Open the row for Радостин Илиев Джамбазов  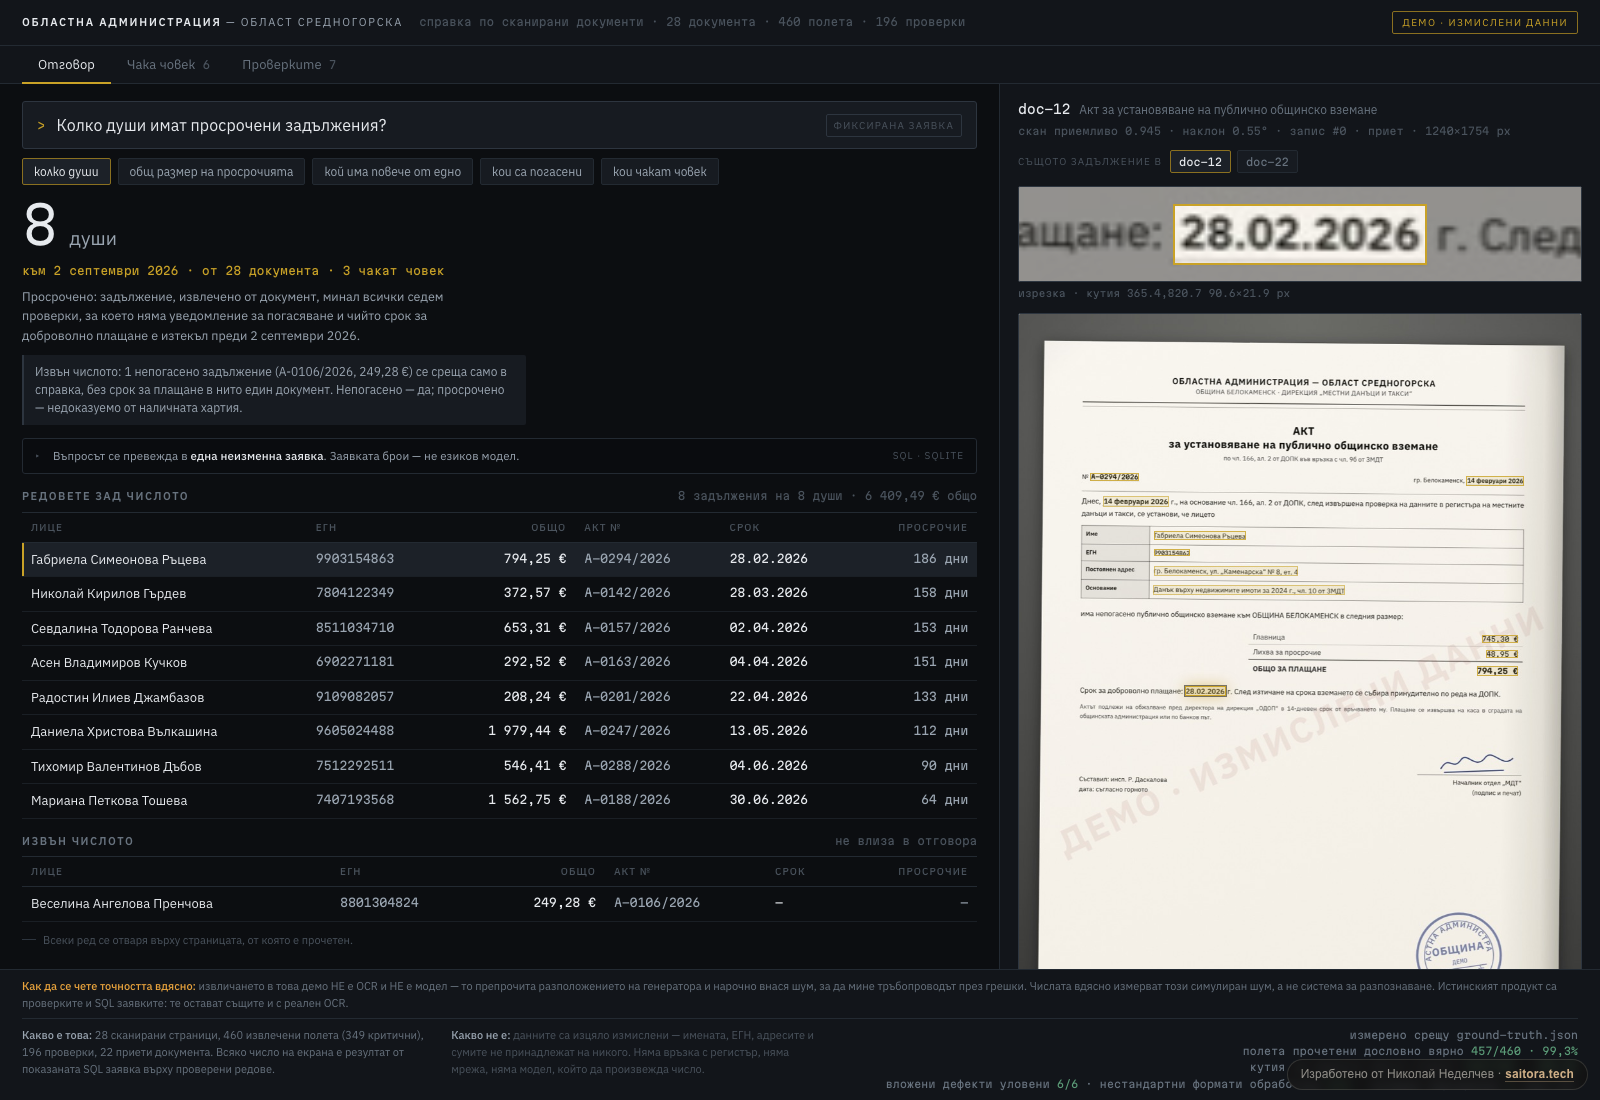pyautogui.click(x=499, y=697)
